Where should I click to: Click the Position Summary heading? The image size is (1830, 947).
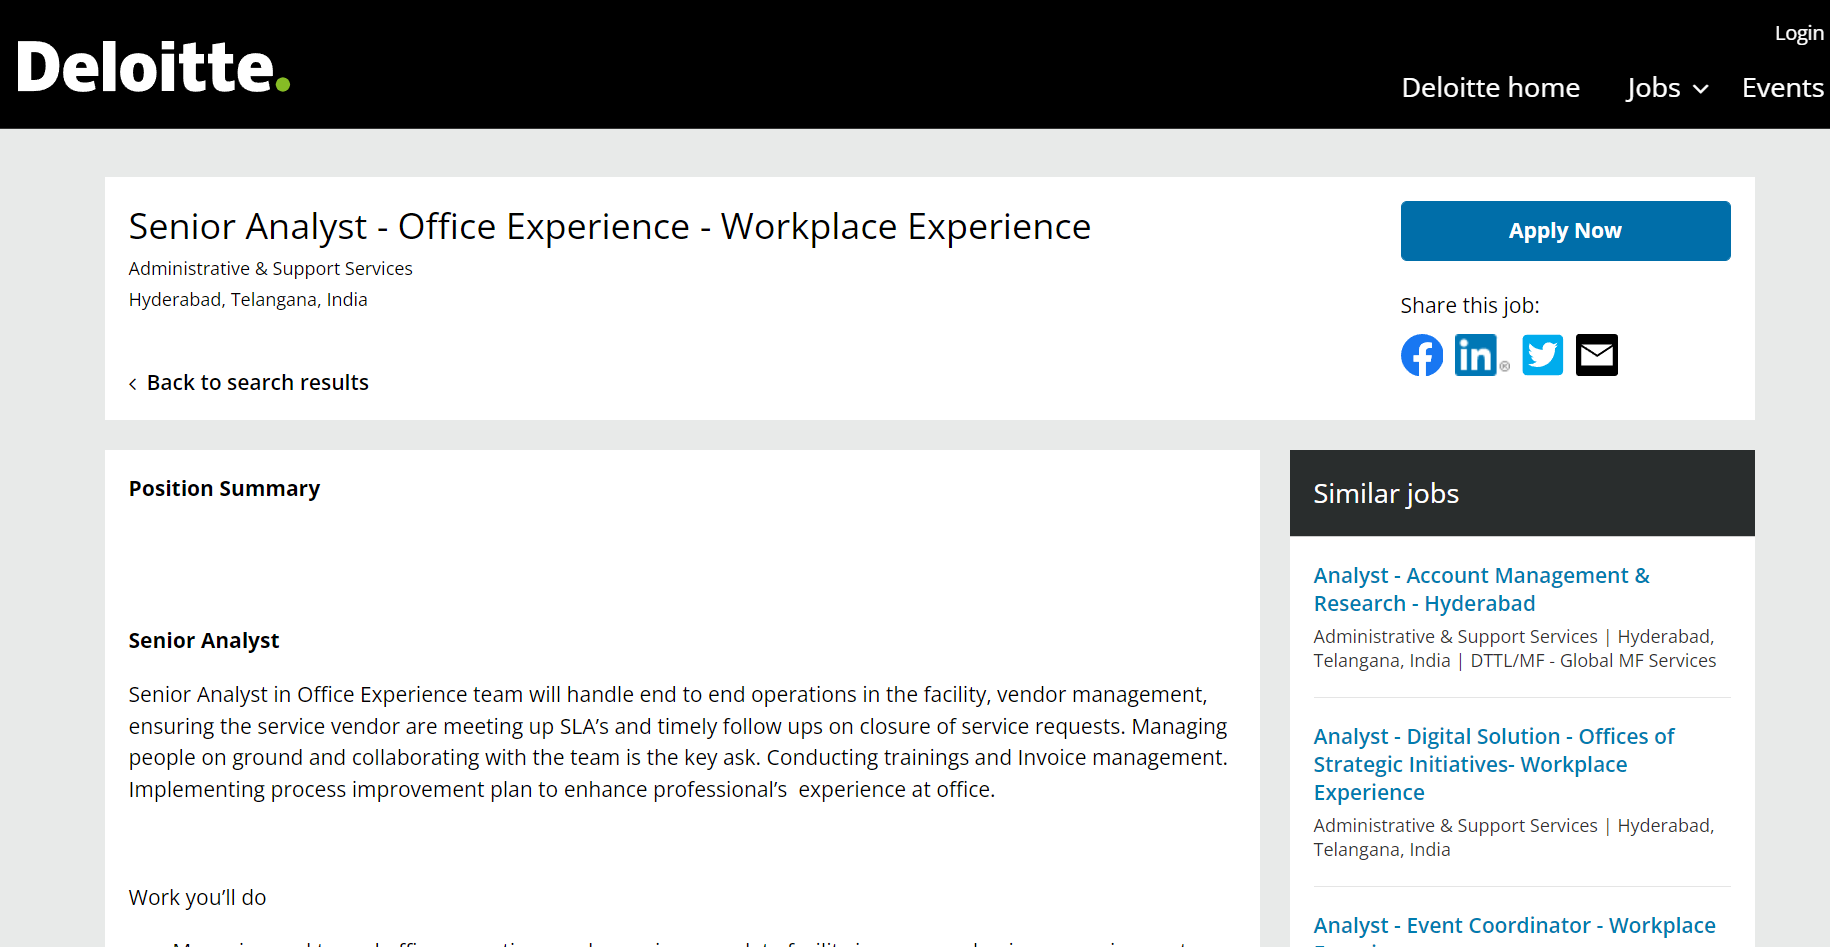pyautogui.click(x=224, y=488)
